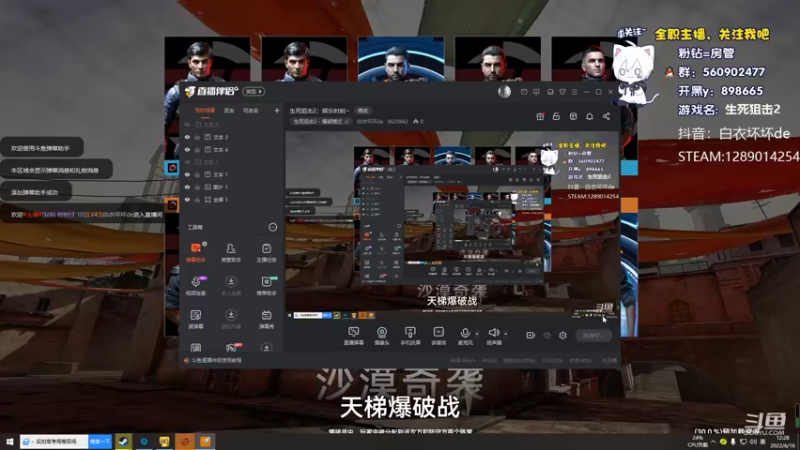Screen dimensions: 800x450
Task: Open the 房管助手 room manager tool
Action: tap(231, 253)
